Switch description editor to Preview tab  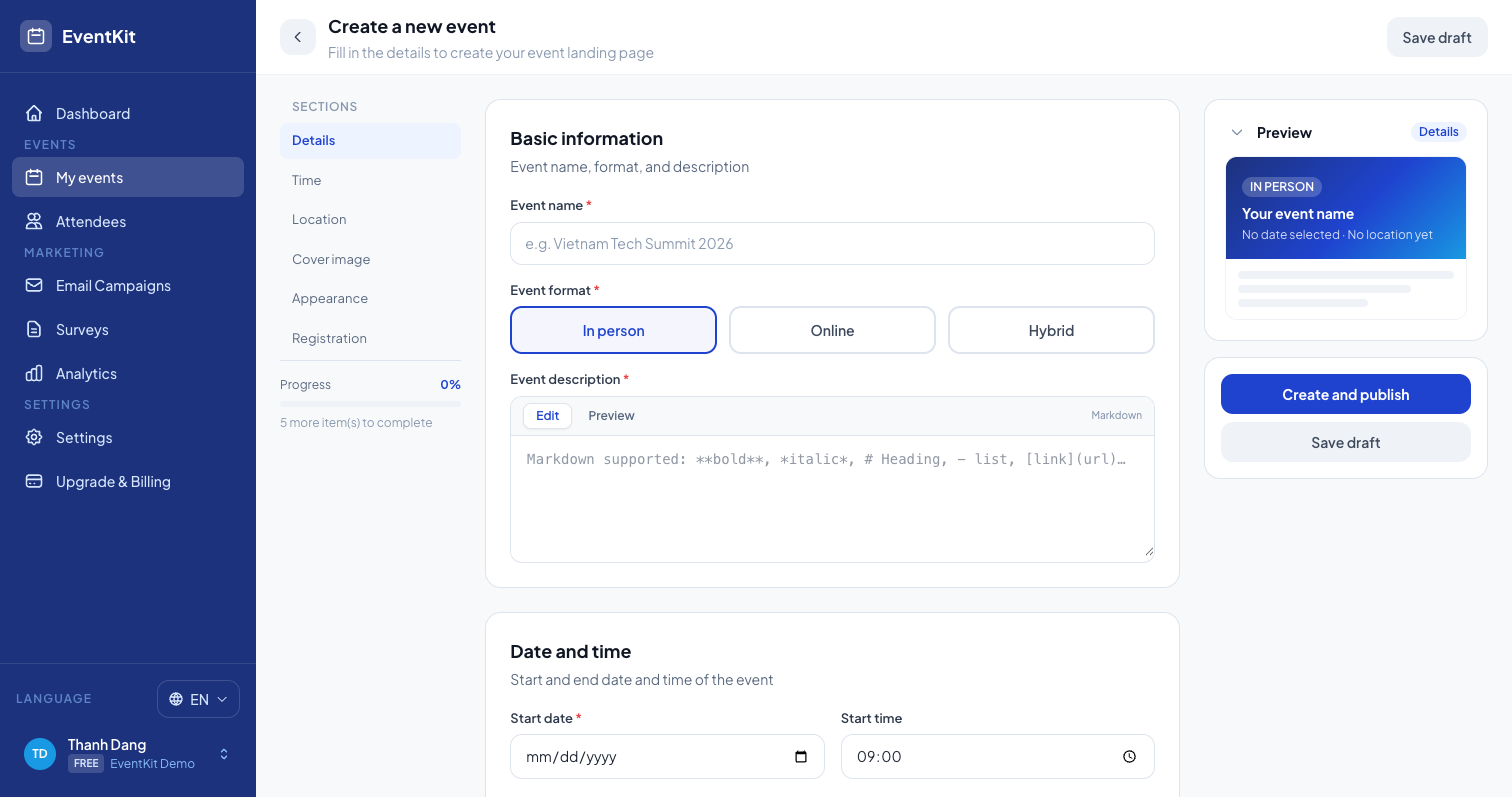(x=611, y=415)
